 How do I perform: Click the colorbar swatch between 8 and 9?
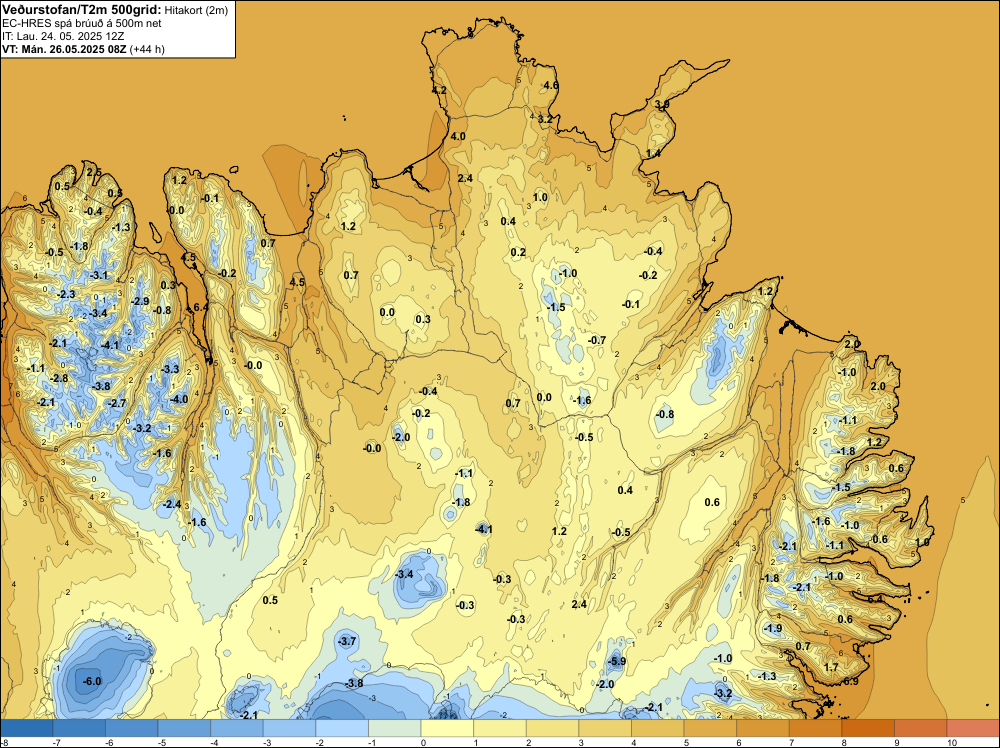coord(868,728)
